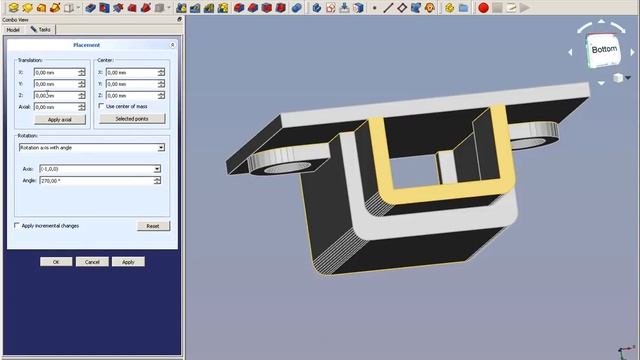The width and height of the screenshot is (640, 360).
Task: Click the small cube view mini icon
Action: [618, 78]
